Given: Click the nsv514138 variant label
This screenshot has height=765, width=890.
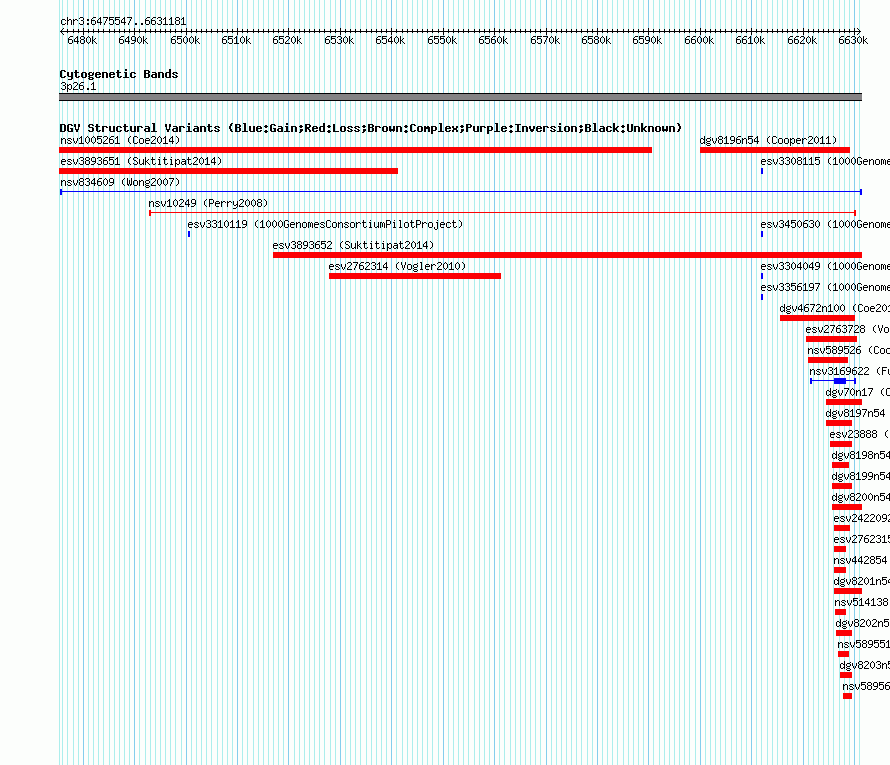Looking at the screenshot, I should tap(861, 602).
